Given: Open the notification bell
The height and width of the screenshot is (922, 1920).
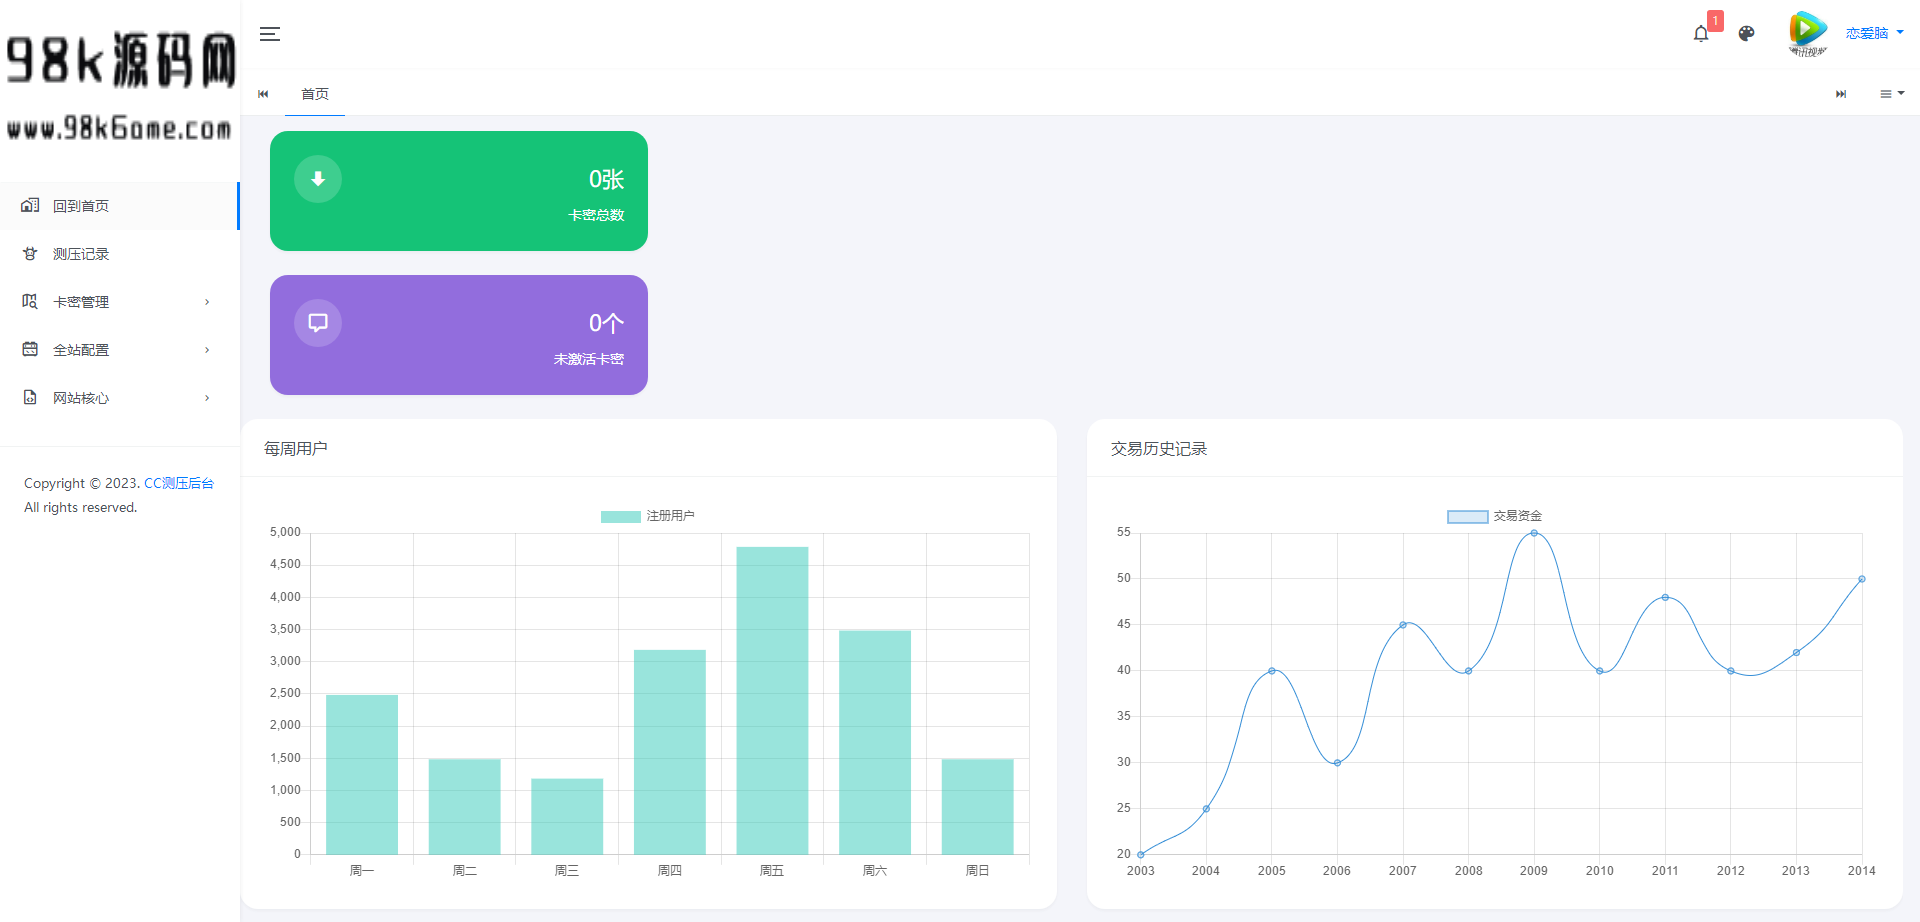Looking at the screenshot, I should pos(1701,34).
